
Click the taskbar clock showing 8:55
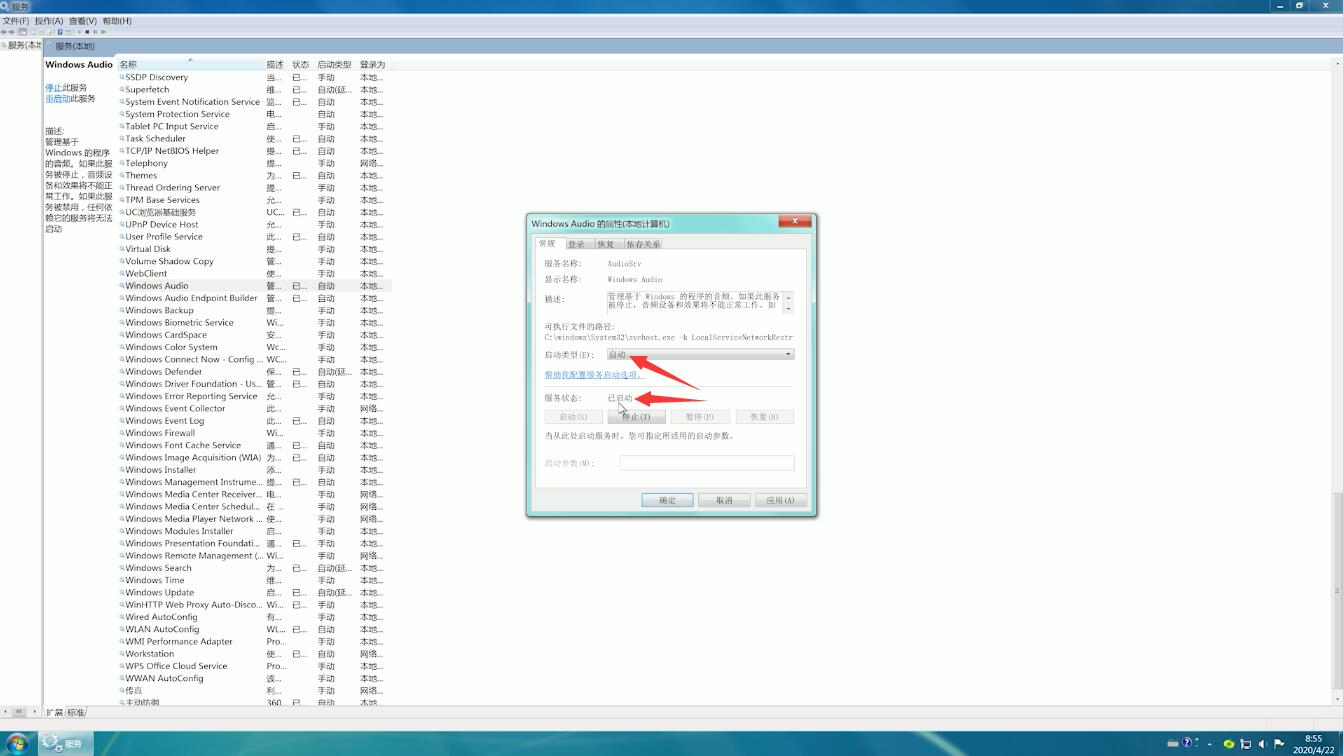(1313, 744)
